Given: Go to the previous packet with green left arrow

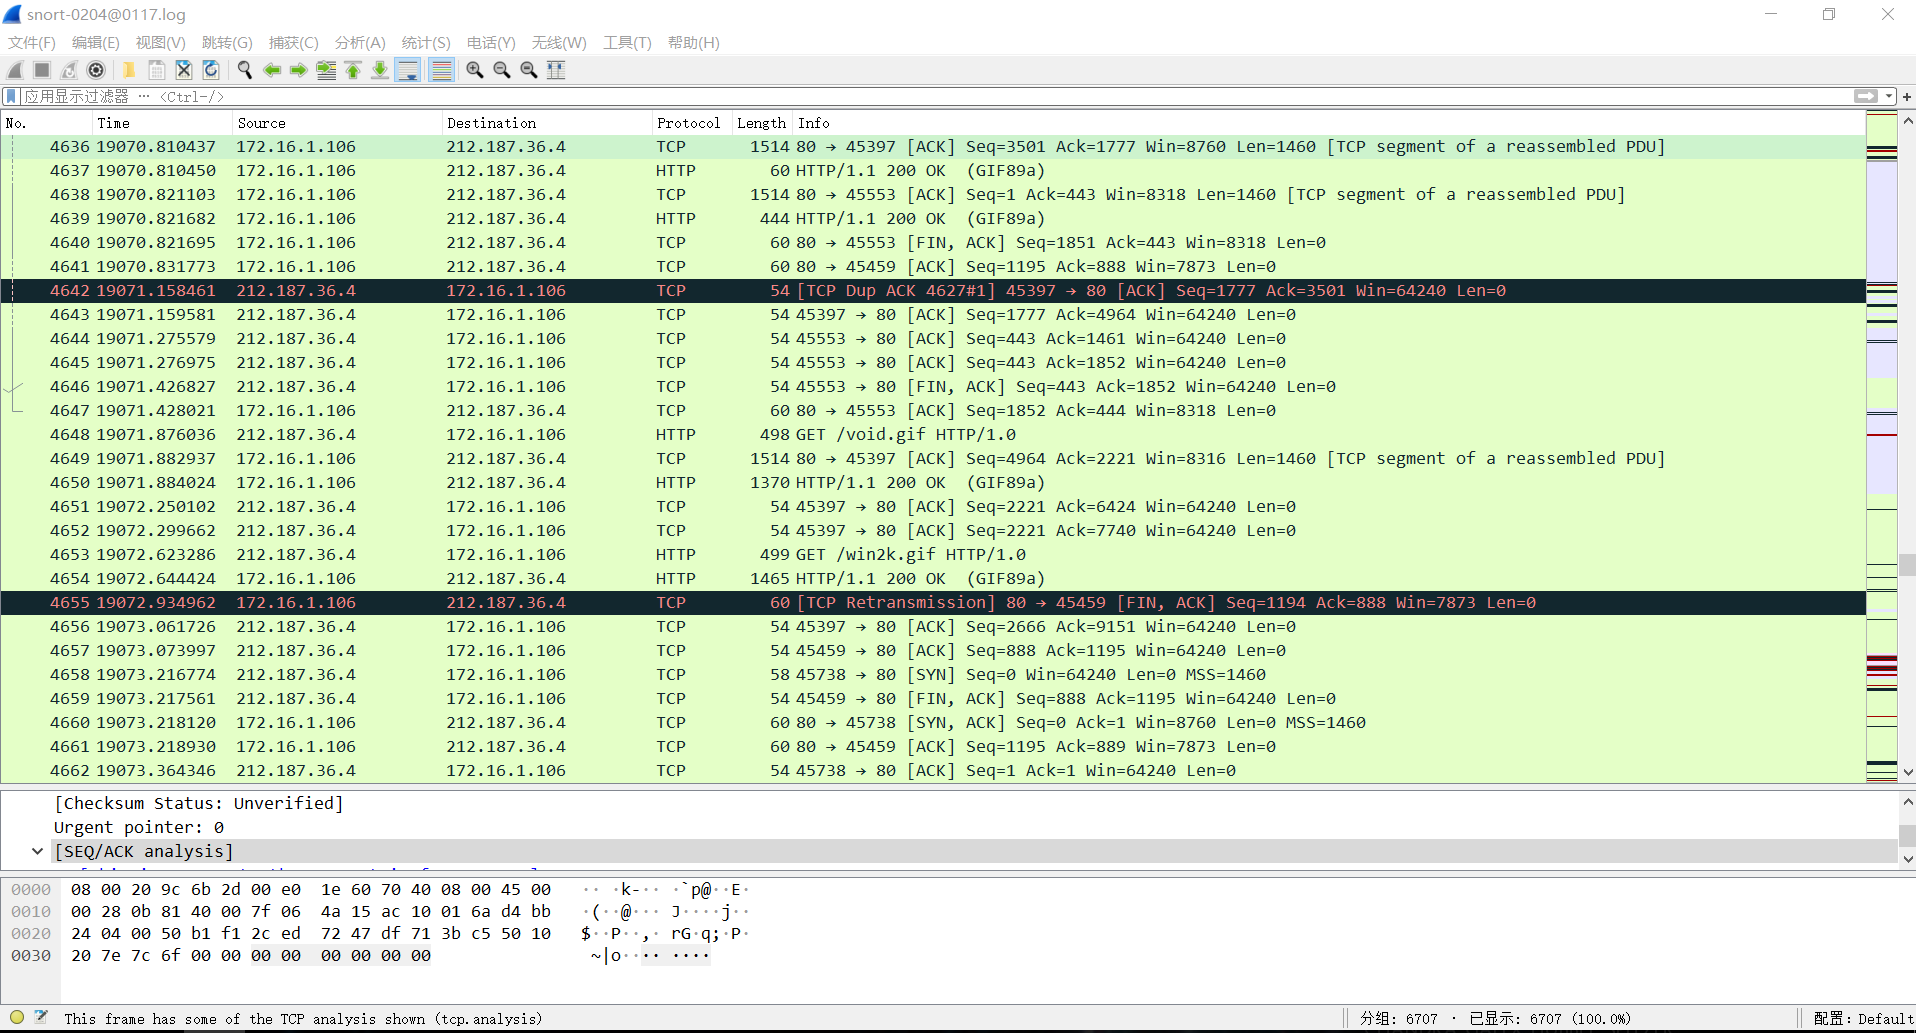Looking at the screenshot, I should pyautogui.click(x=272, y=70).
